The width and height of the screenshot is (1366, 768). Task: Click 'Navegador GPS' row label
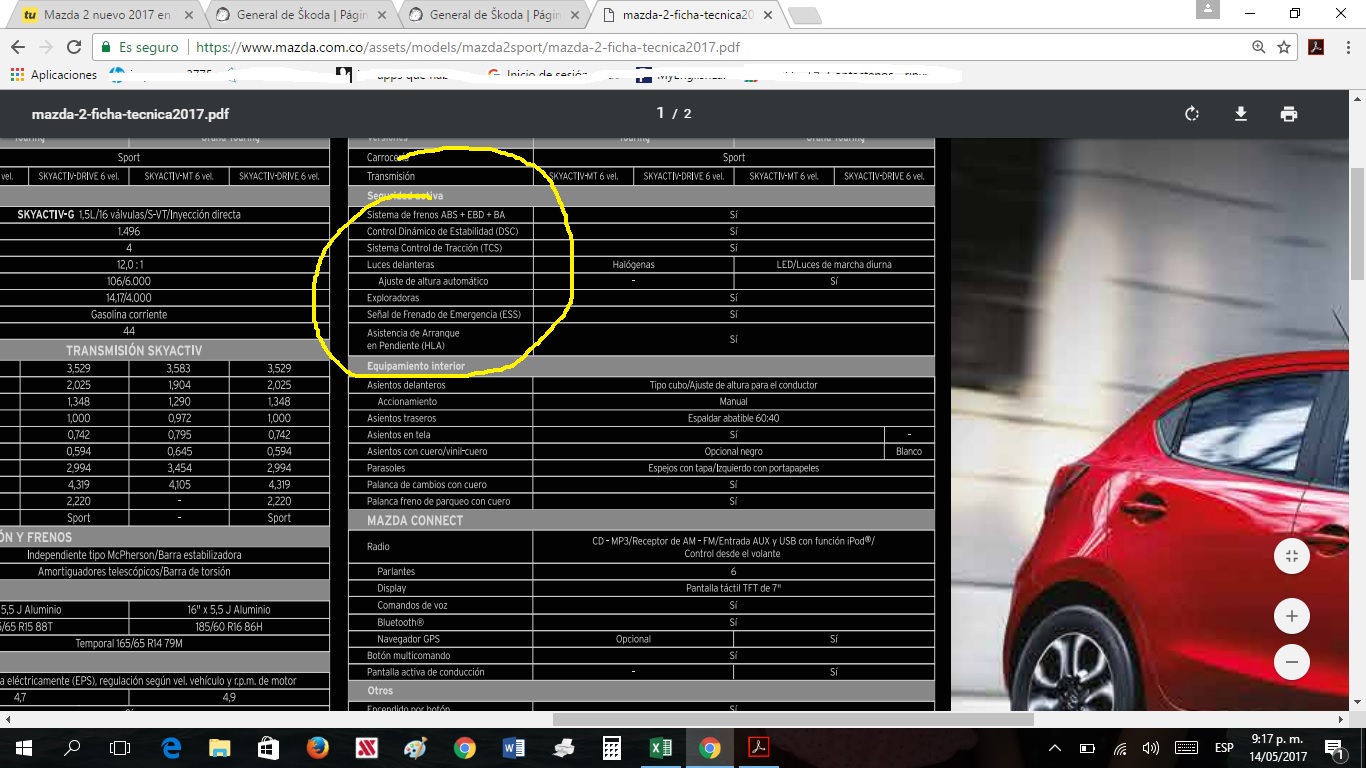click(408, 638)
